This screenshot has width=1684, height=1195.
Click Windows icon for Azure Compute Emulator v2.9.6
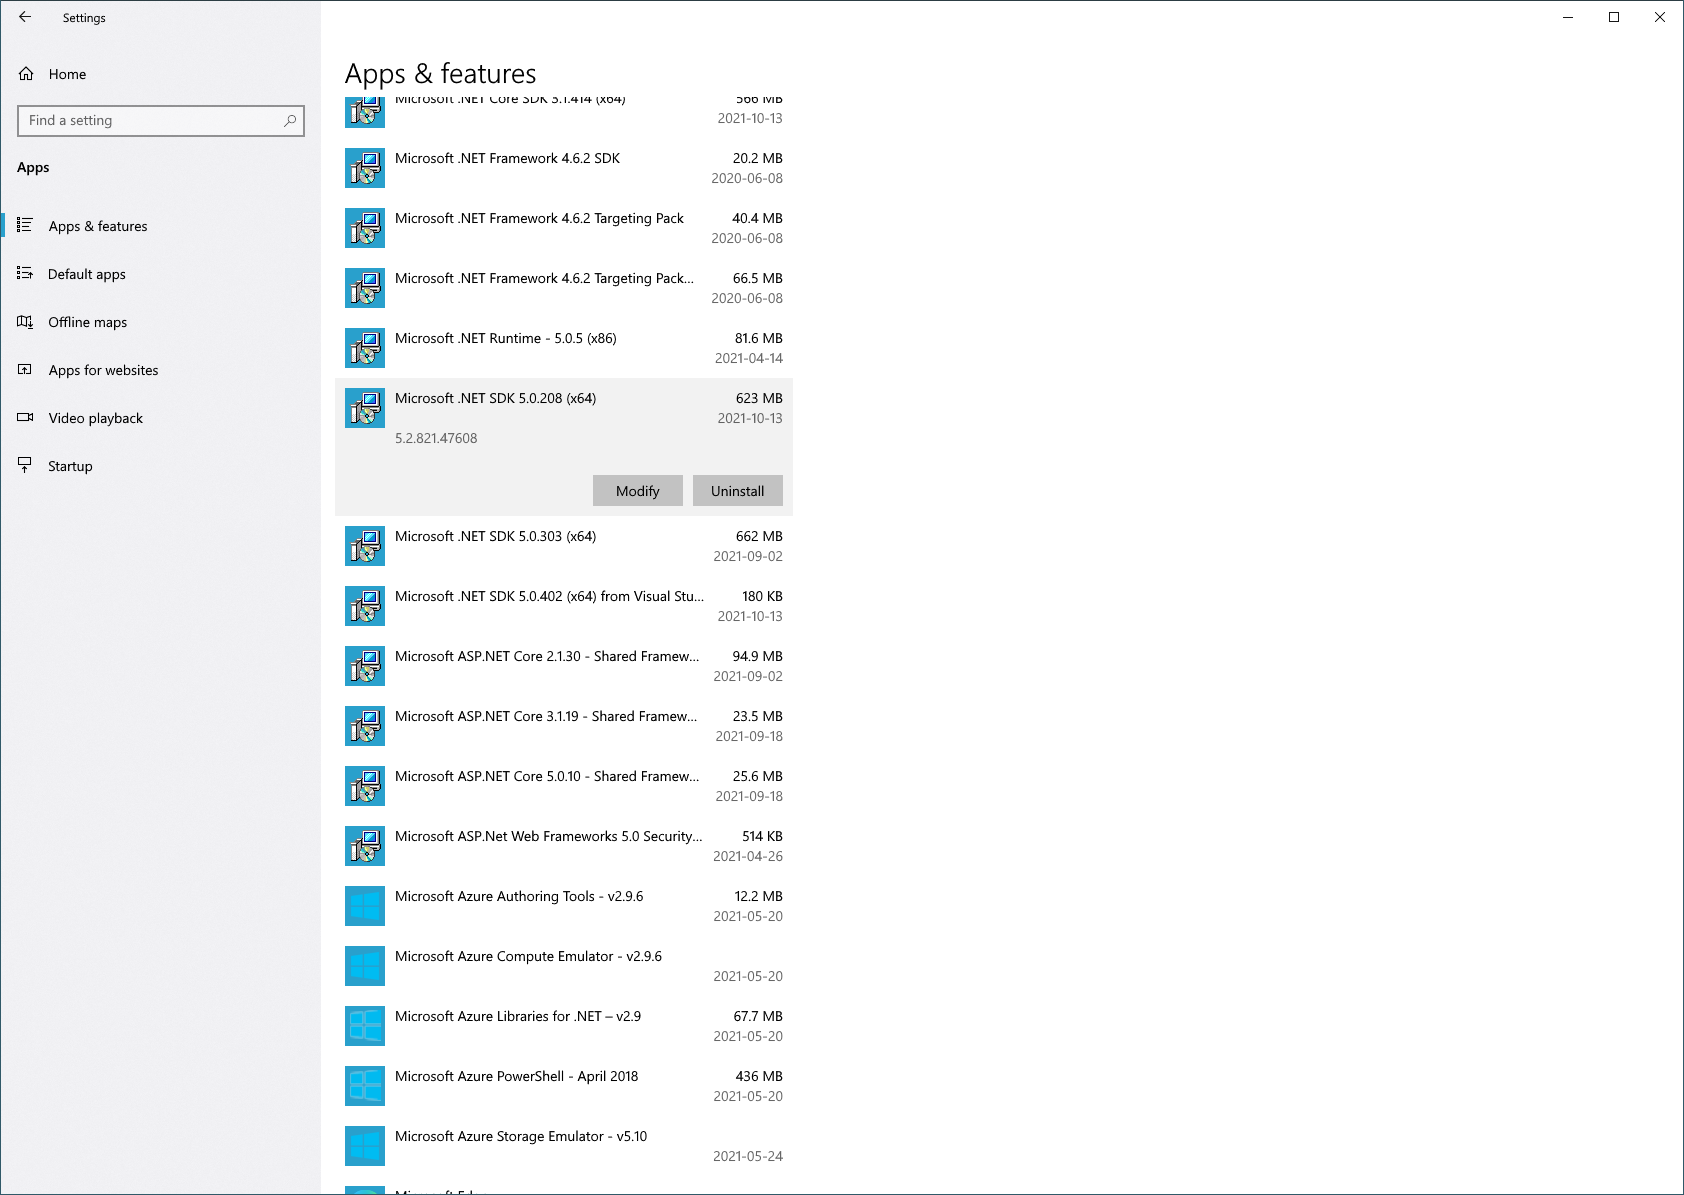coord(365,966)
